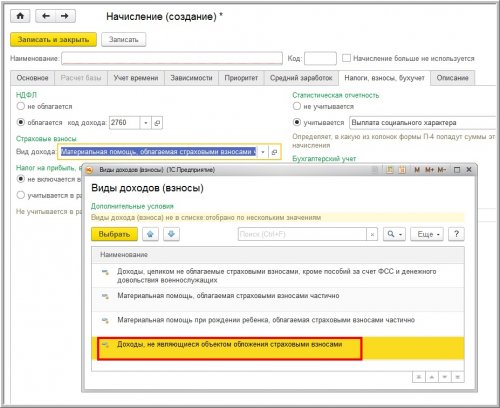This screenshot has height=408, width=500.
Task: Move item up with blue arrow
Action: [150, 234]
